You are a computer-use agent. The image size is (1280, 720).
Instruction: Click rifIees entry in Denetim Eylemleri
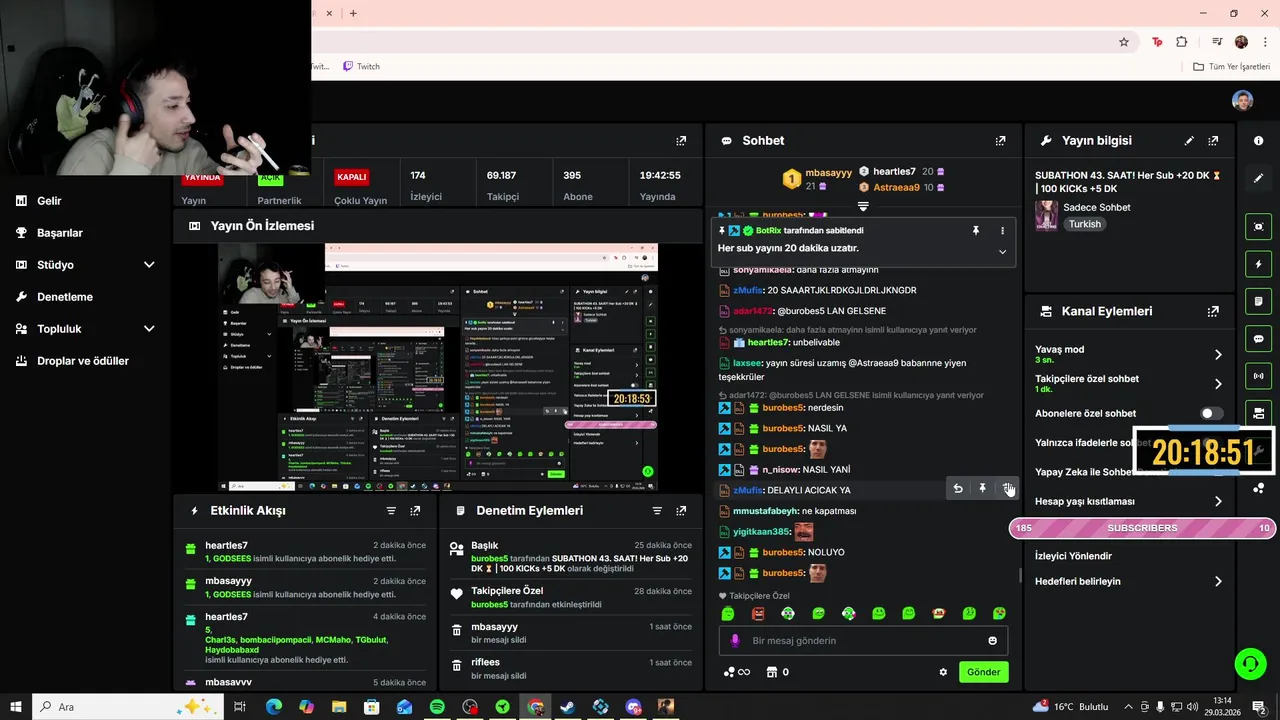pos(569,668)
